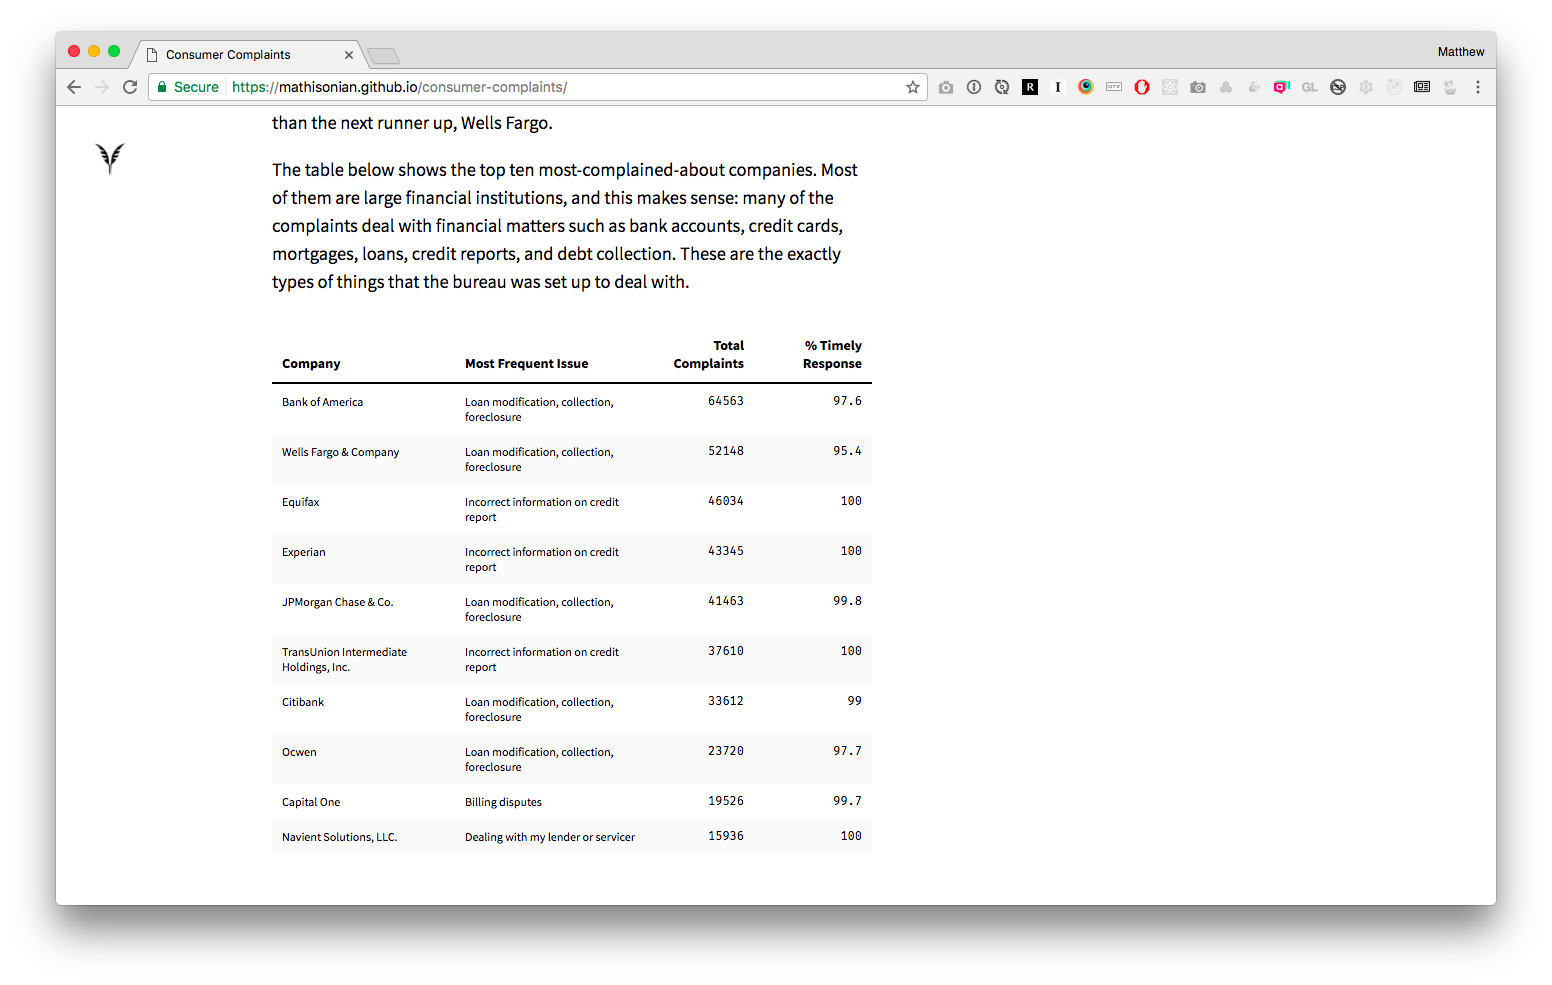The width and height of the screenshot is (1552, 985).
Task: Open the React developer tools extension
Action: 1170,87
